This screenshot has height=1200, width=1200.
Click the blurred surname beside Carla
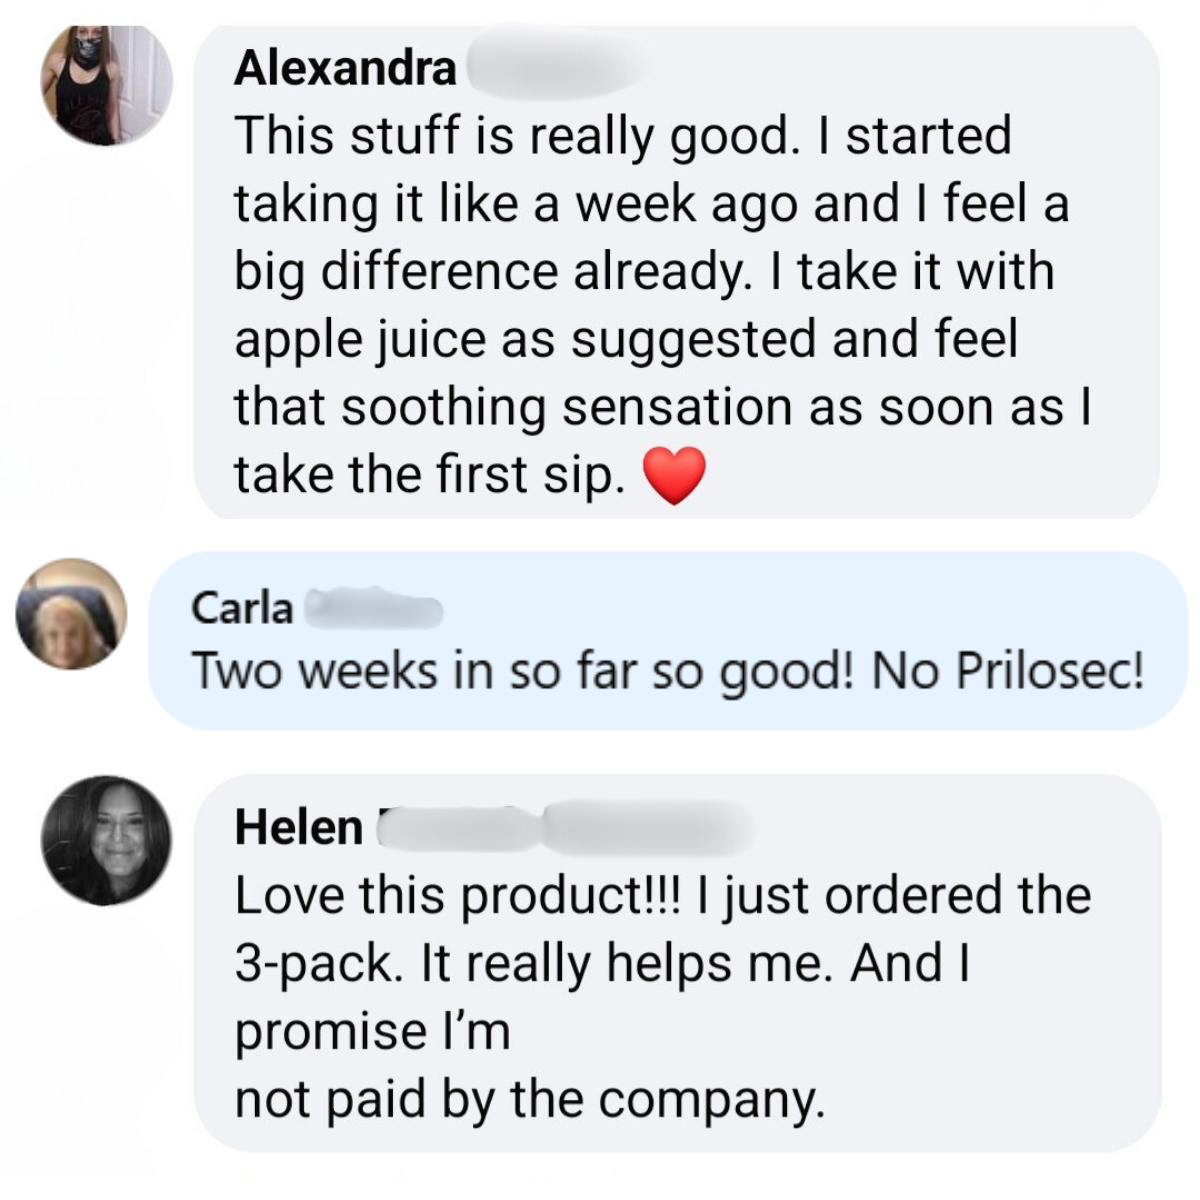(x=372, y=608)
